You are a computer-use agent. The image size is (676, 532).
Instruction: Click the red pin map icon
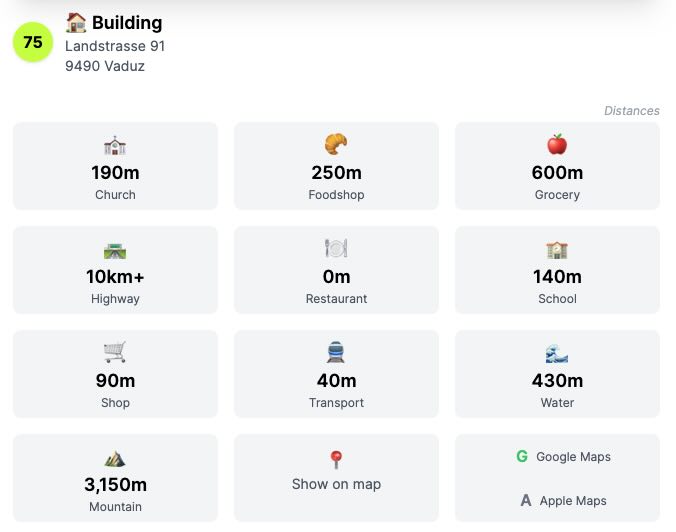336,460
